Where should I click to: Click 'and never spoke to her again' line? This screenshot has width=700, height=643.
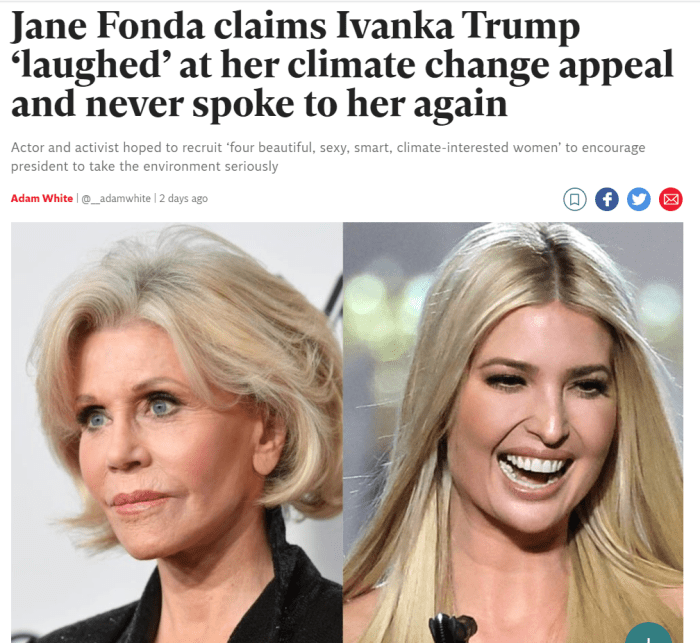point(259,104)
